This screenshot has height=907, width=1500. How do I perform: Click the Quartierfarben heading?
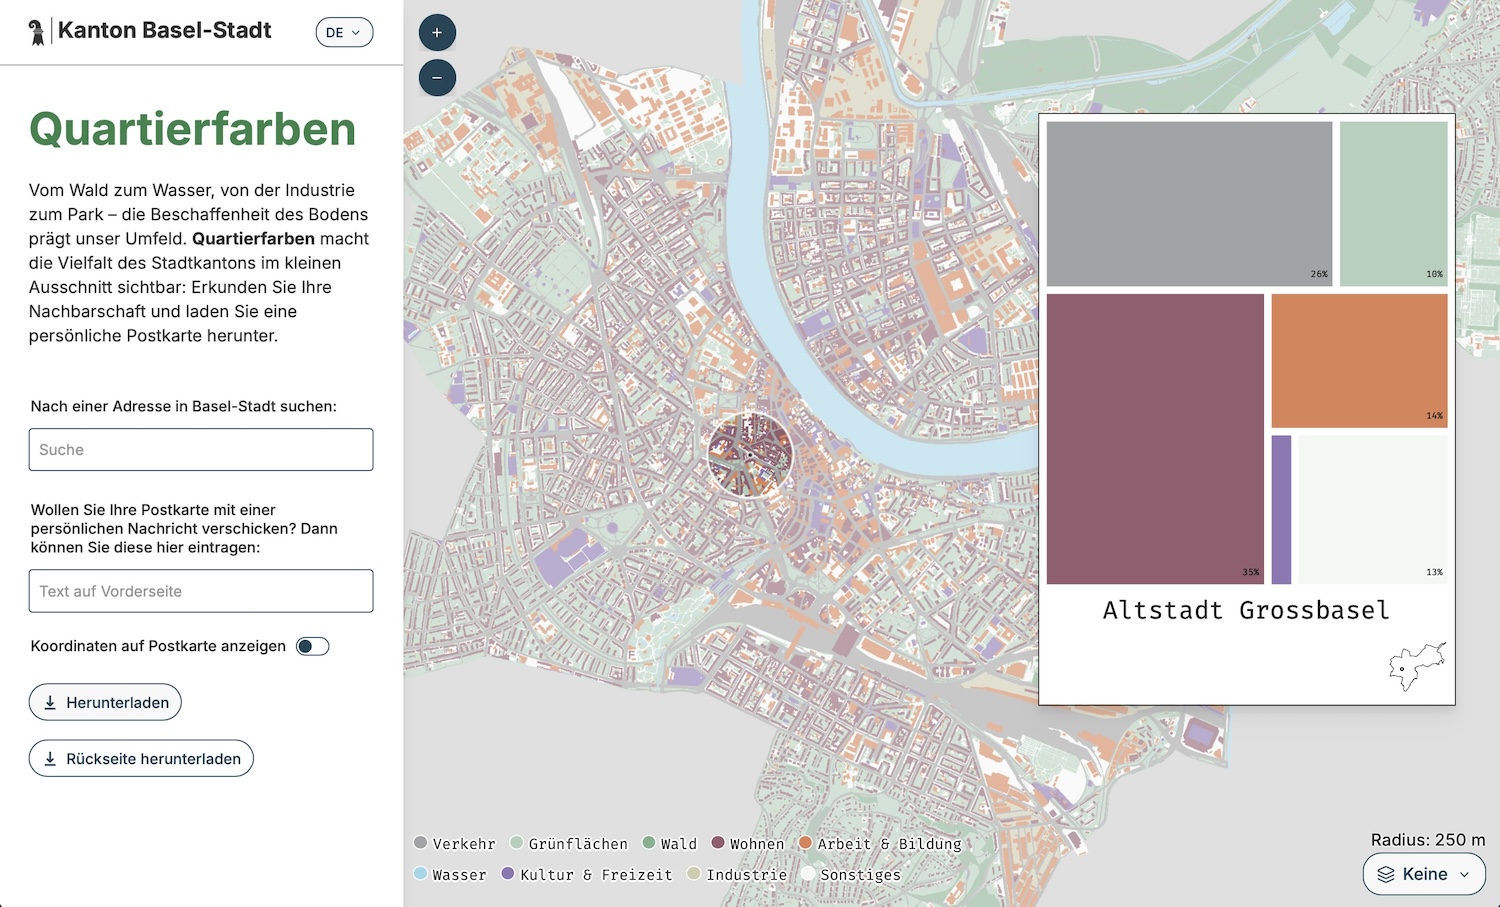[192, 129]
